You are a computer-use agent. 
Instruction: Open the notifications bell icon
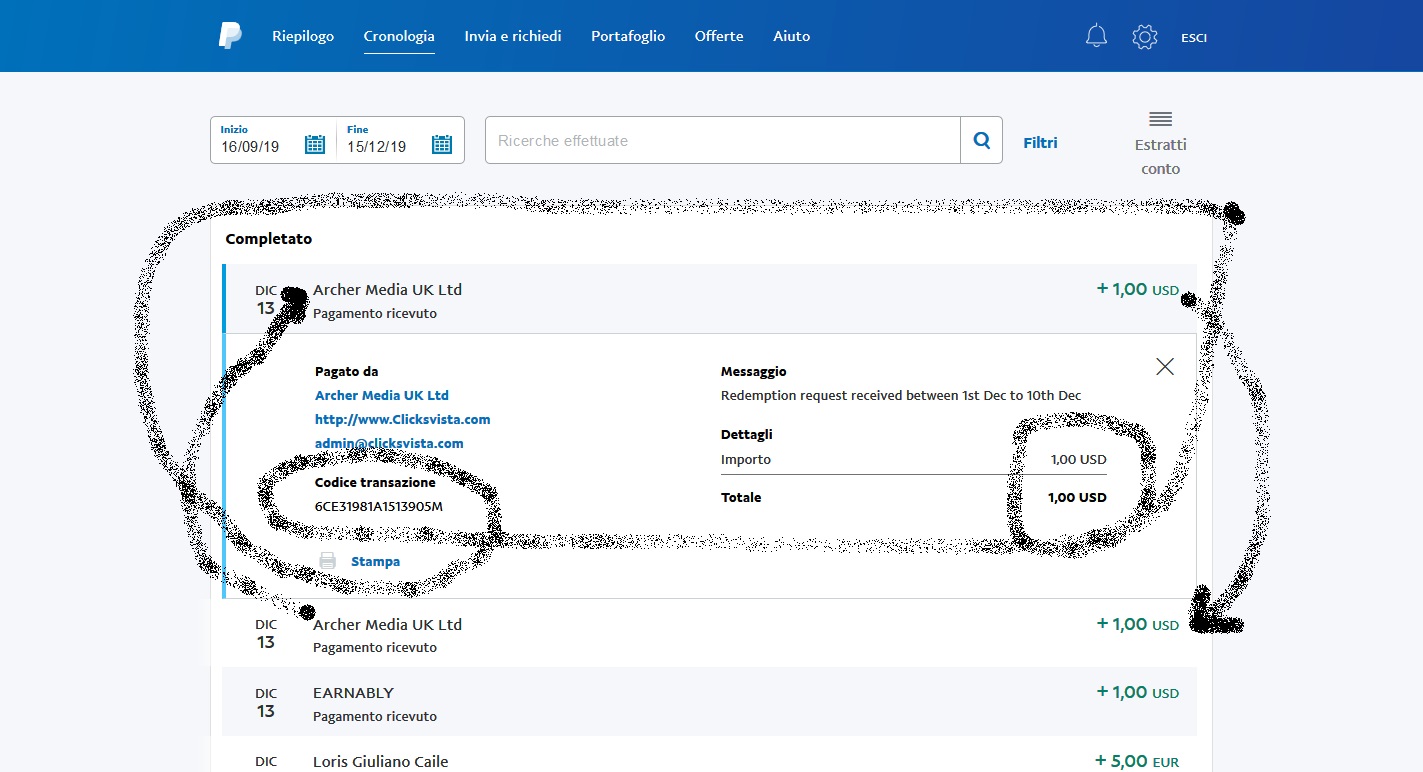click(x=1096, y=37)
